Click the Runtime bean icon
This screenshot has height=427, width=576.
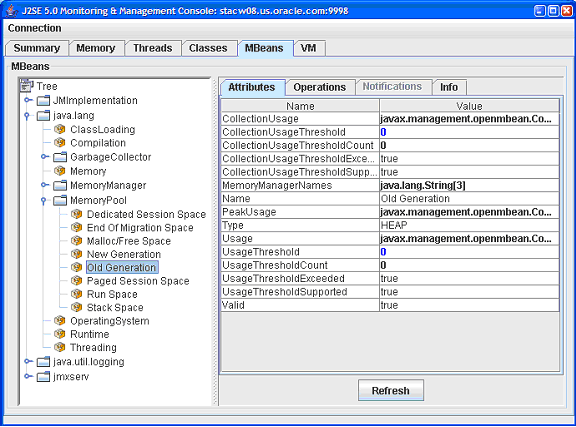(60, 334)
